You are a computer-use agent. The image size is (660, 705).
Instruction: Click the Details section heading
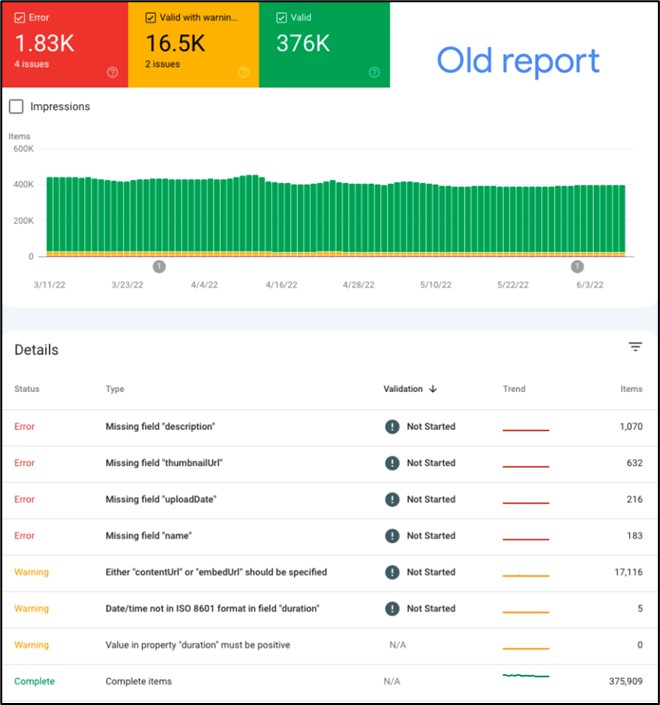[x=36, y=350]
